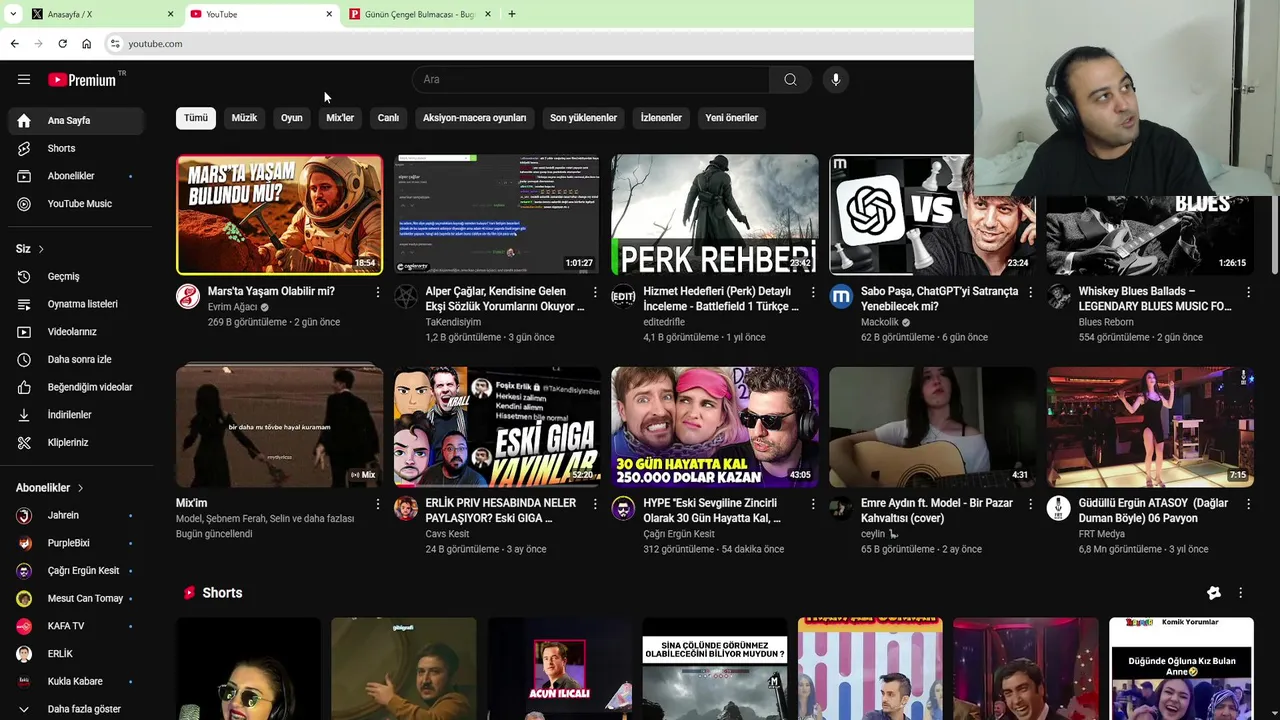
Task: Open TaKendisiyim channel link
Action: click(x=453, y=322)
